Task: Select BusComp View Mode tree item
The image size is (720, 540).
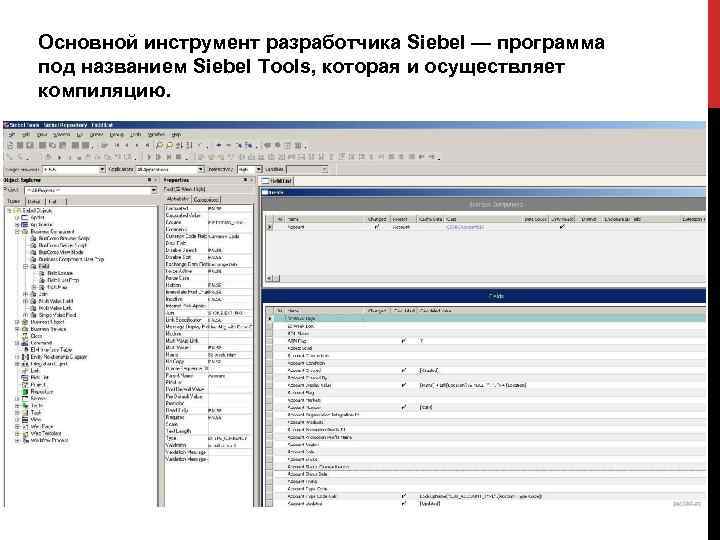Action: 61,253
